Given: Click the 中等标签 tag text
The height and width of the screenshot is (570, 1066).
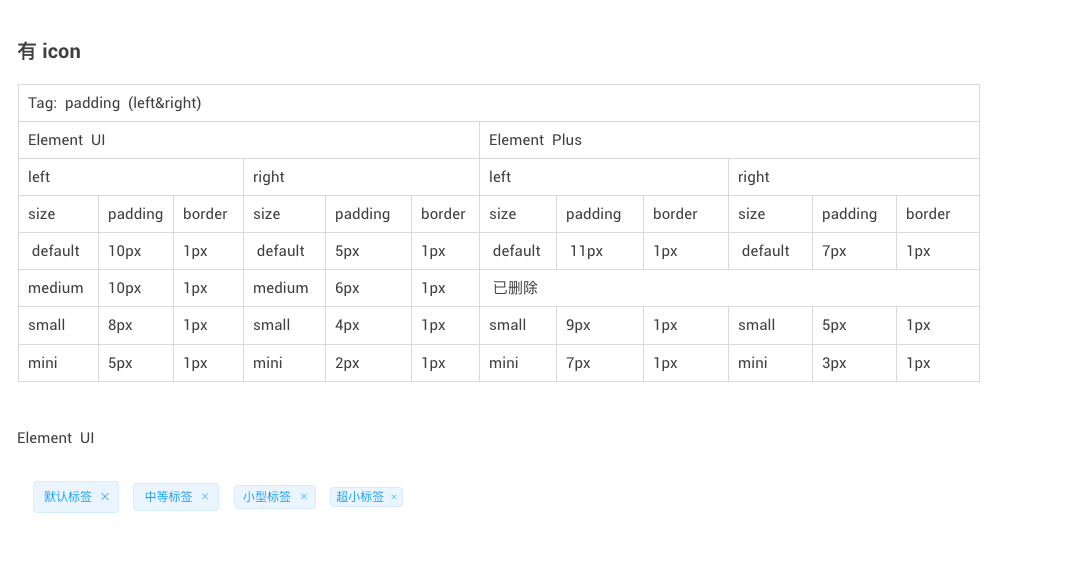Looking at the screenshot, I should (169, 497).
